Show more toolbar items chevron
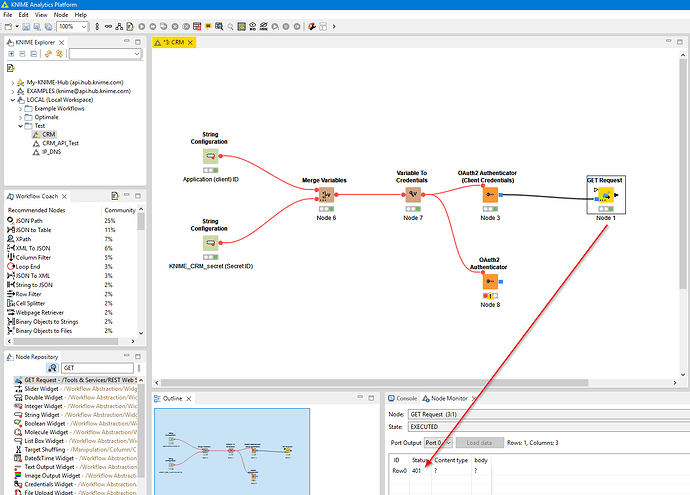690x495 pixels. coord(334,26)
